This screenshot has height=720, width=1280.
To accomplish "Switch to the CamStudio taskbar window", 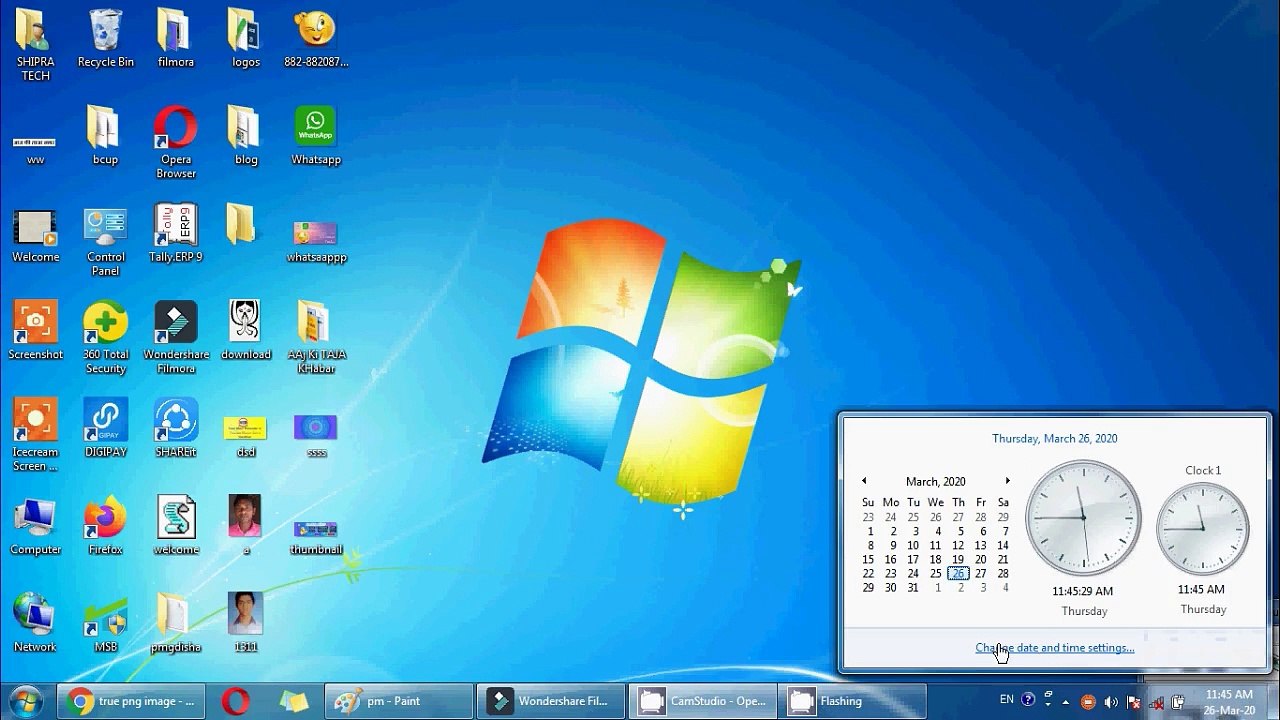I will point(703,701).
